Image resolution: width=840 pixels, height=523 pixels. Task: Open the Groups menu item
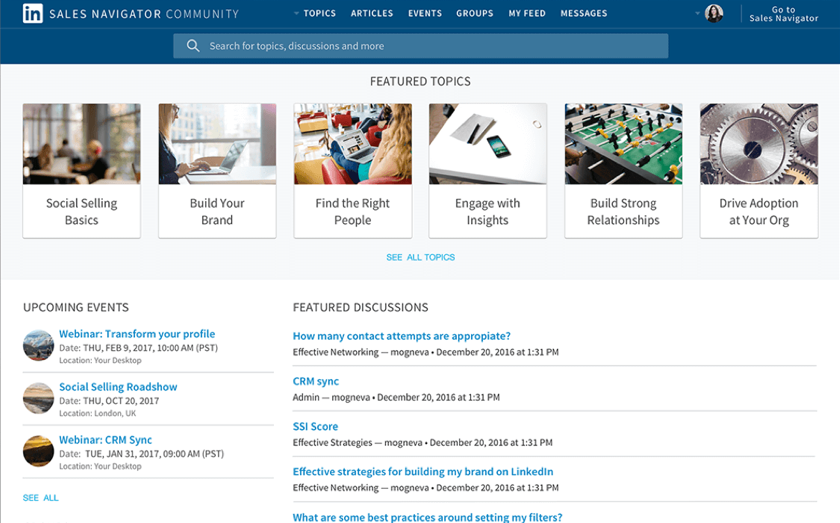pyautogui.click(x=475, y=13)
